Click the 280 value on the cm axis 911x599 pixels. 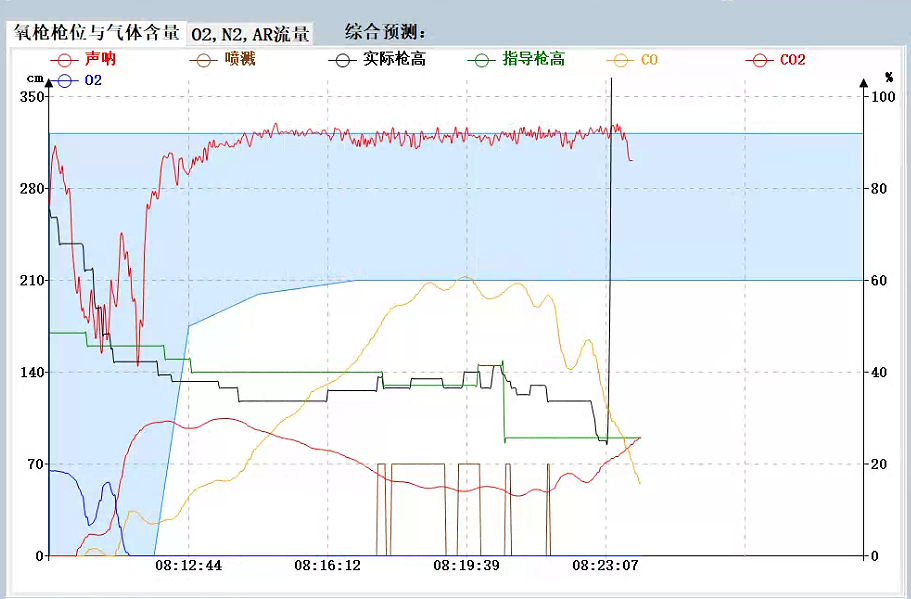[x=32, y=188]
